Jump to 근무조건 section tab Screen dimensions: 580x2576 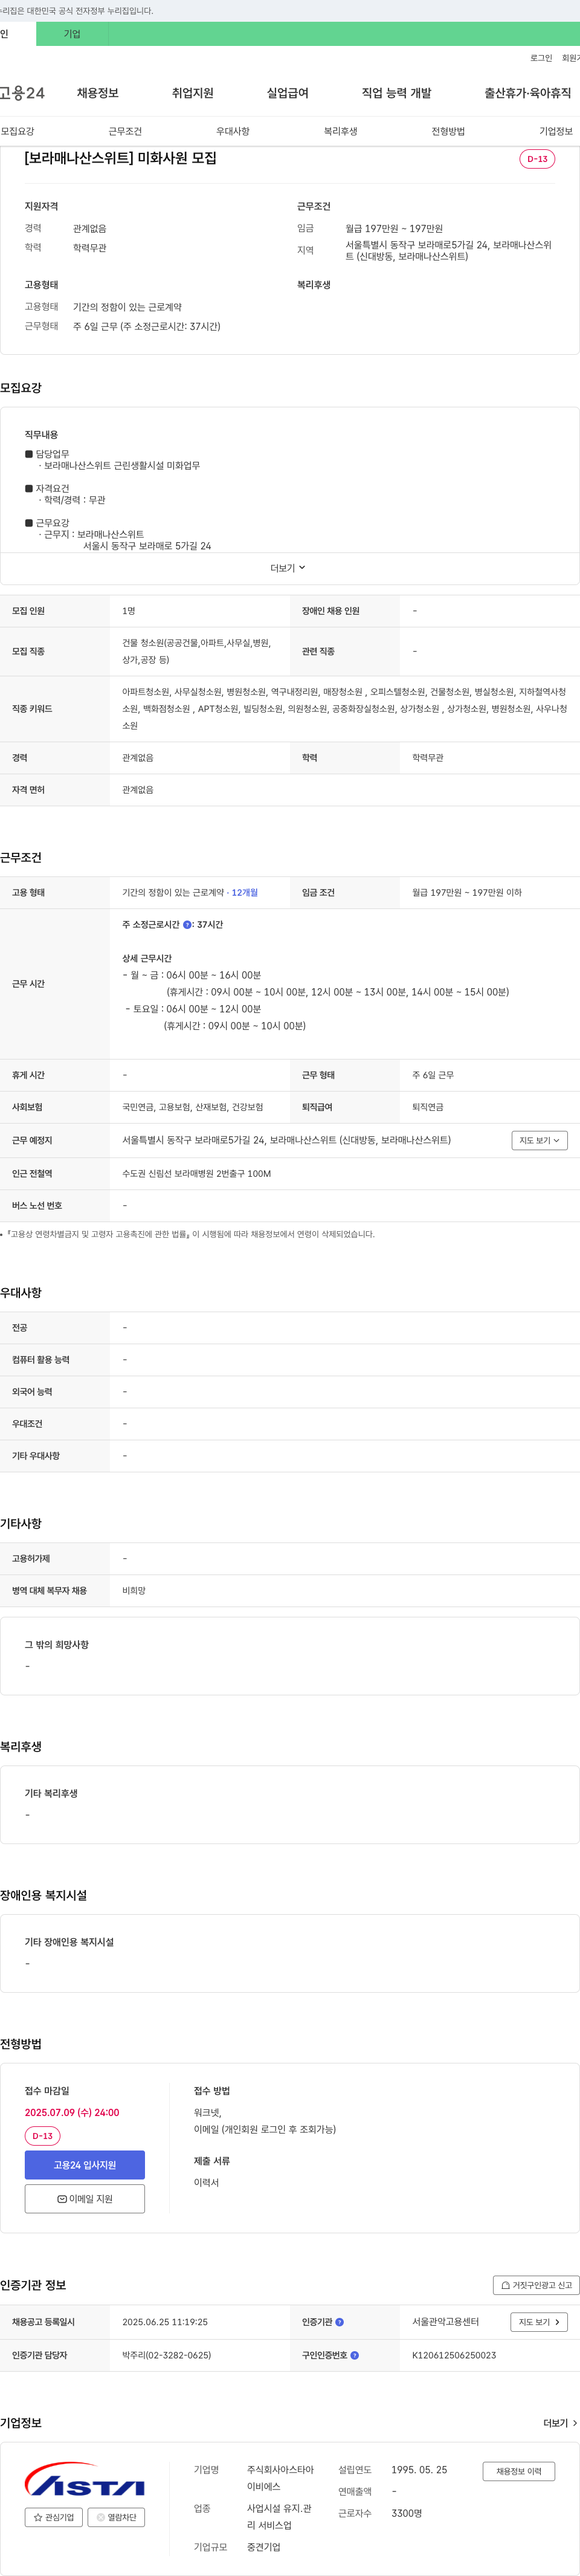pyautogui.click(x=125, y=131)
